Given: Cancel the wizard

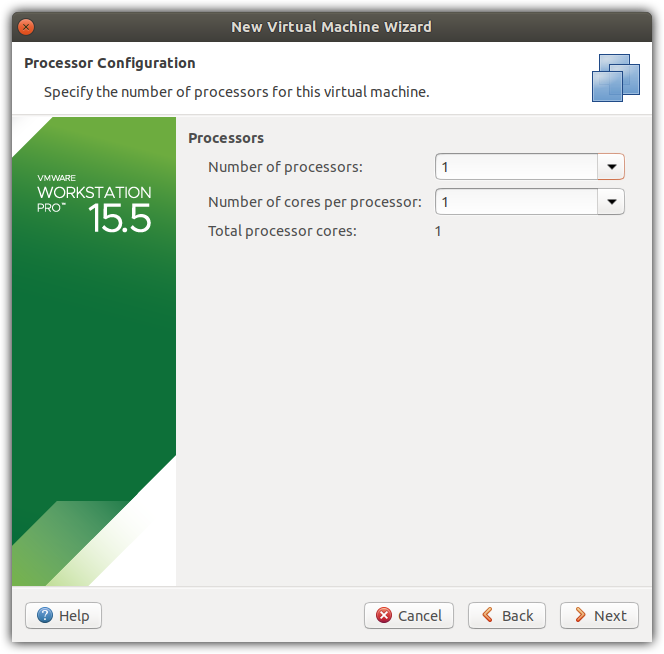Looking at the screenshot, I should coord(409,615).
